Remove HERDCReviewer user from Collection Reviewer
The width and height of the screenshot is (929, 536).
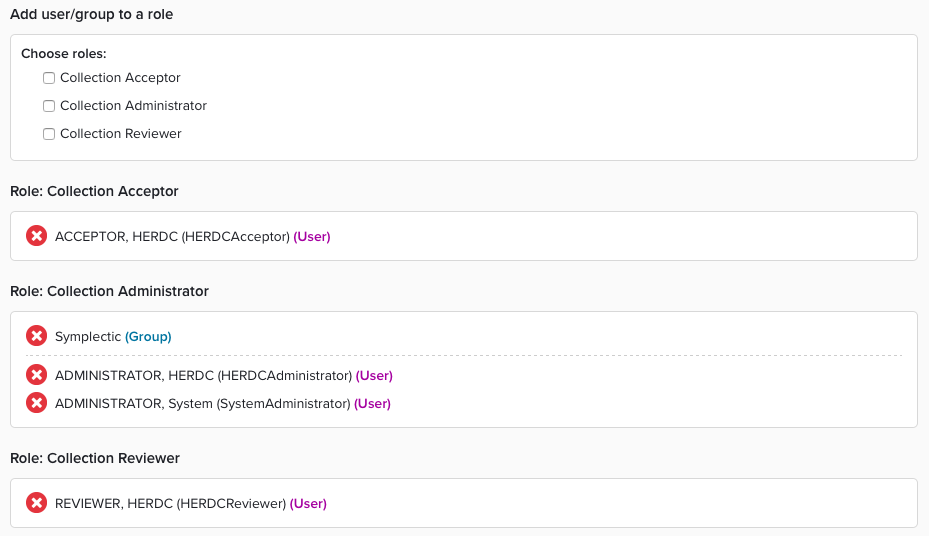coord(36,503)
